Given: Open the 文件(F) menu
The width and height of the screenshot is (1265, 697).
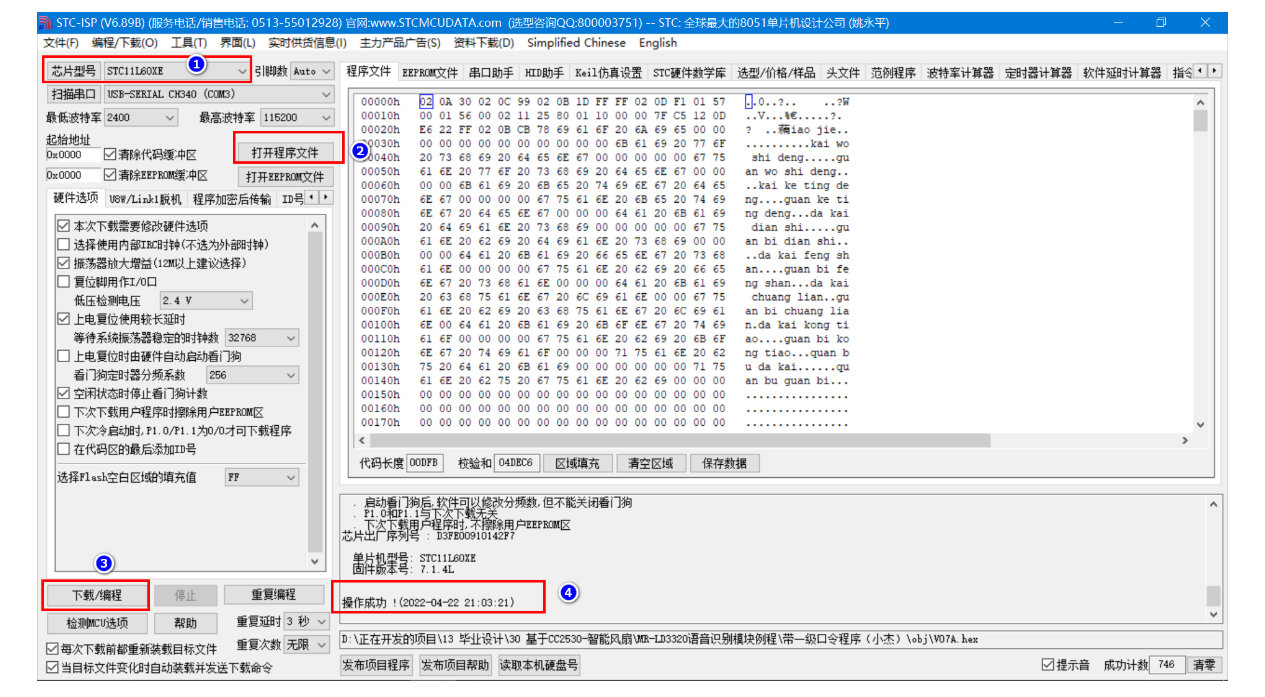Looking at the screenshot, I should tap(61, 43).
